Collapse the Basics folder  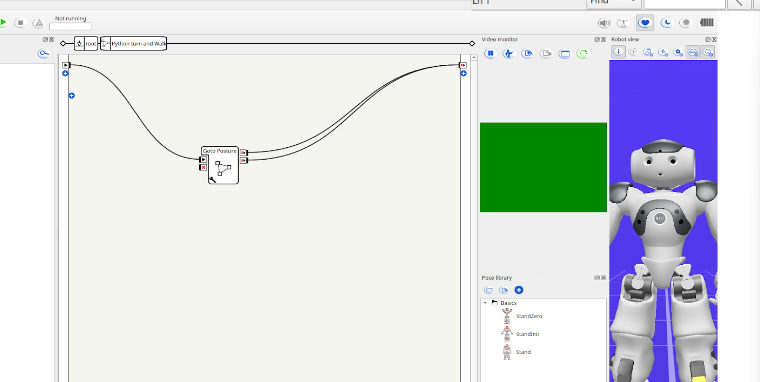(x=485, y=302)
